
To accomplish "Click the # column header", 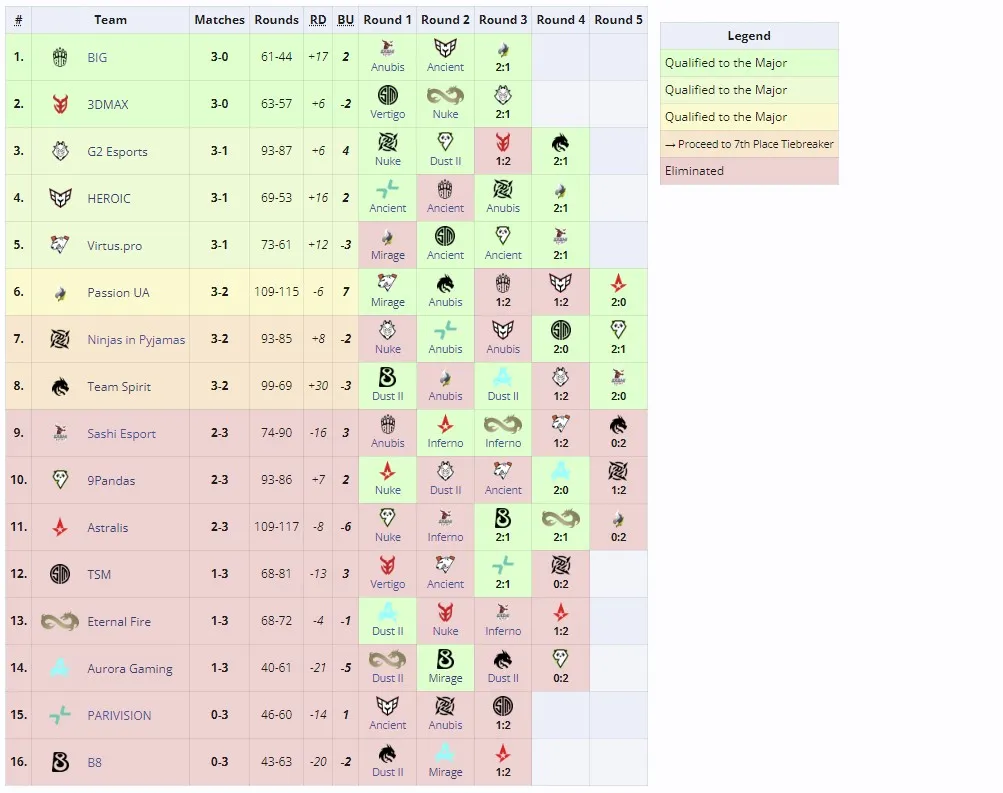I will 19,20.
